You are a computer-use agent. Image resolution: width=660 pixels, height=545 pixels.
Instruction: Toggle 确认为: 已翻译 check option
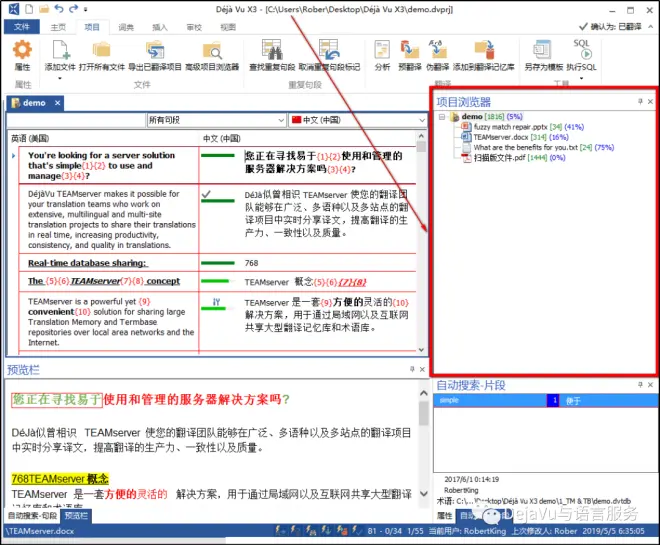coord(610,27)
